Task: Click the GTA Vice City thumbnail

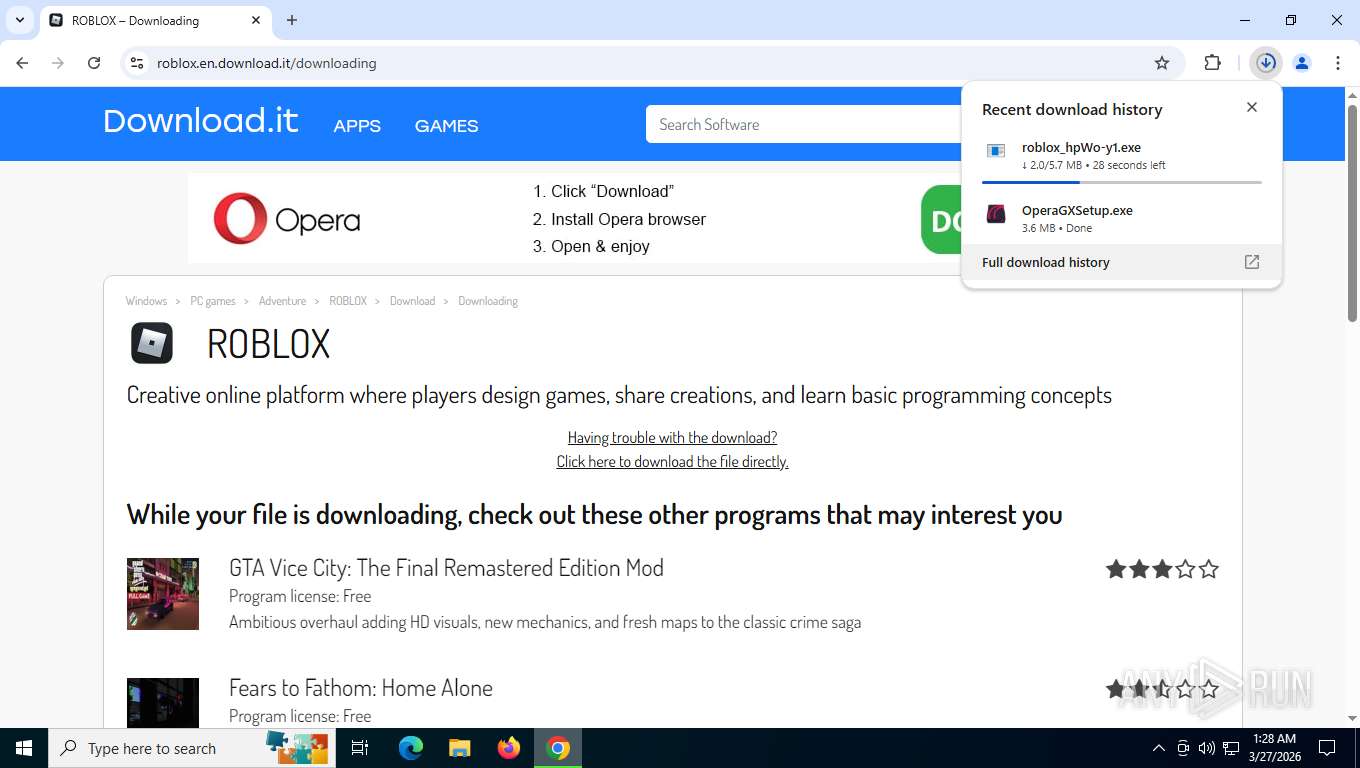Action: (x=163, y=594)
